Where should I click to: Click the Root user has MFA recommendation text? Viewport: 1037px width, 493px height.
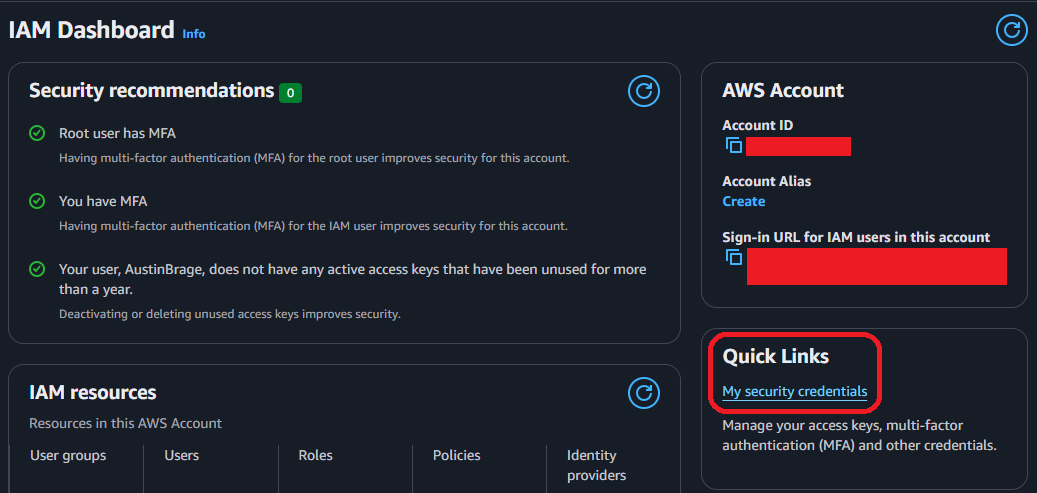[x=118, y=133]
